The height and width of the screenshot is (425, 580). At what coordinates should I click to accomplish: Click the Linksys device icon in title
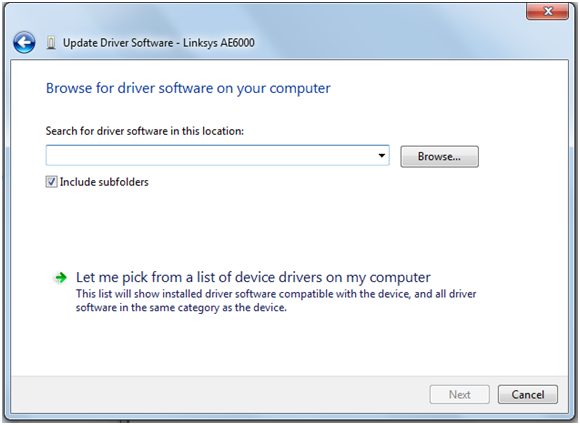51,43
